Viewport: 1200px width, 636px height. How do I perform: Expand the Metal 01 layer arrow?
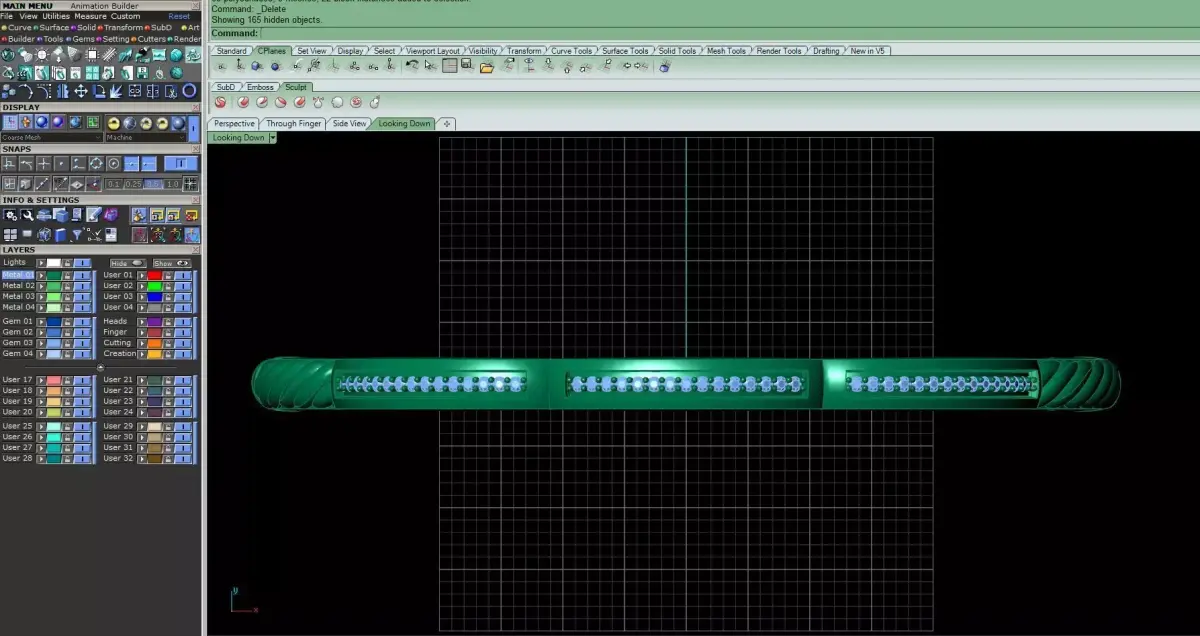[41, 275]
